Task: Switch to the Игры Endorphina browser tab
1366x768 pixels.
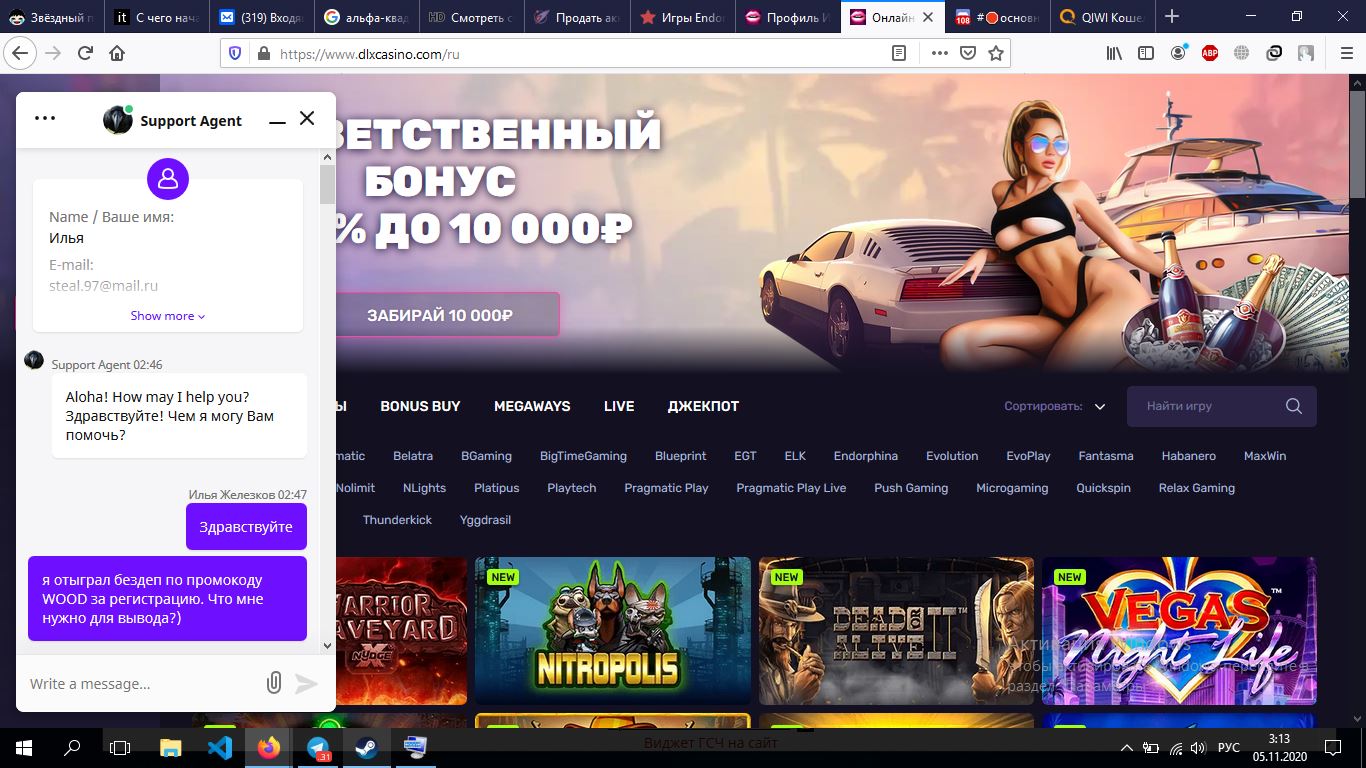Action: point(684,17)
